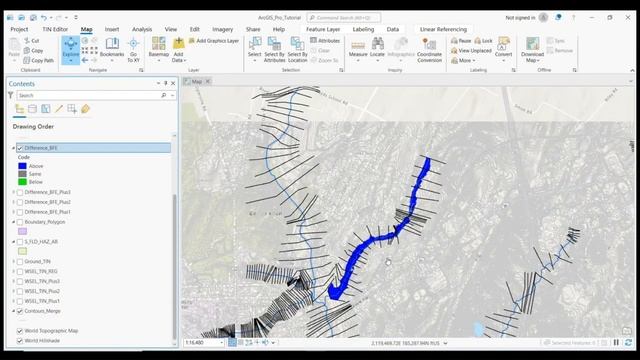Open the More labeling options dropdown

[x=463, y=60]
